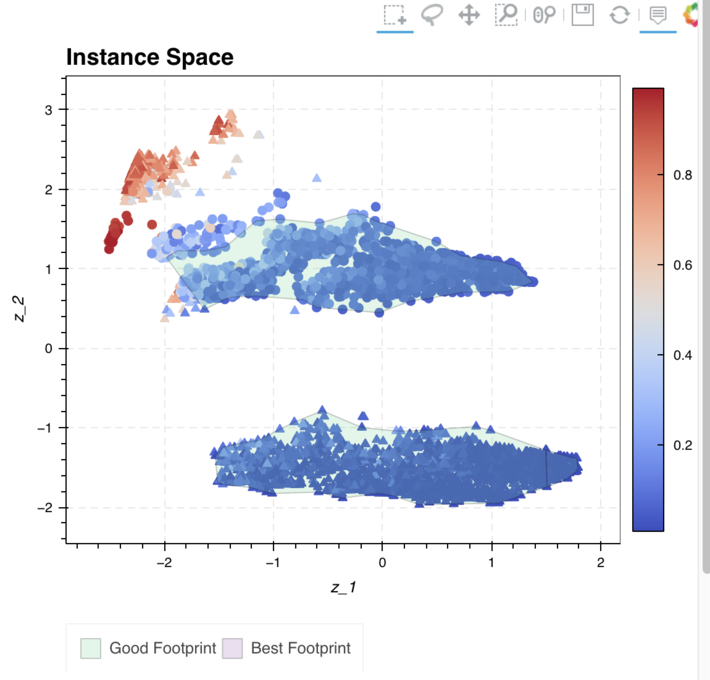Screen dimensions: 710x680
Task: Toggle Good Footprint legend entry
Action: pyautogui.click(x=149, y=648)
